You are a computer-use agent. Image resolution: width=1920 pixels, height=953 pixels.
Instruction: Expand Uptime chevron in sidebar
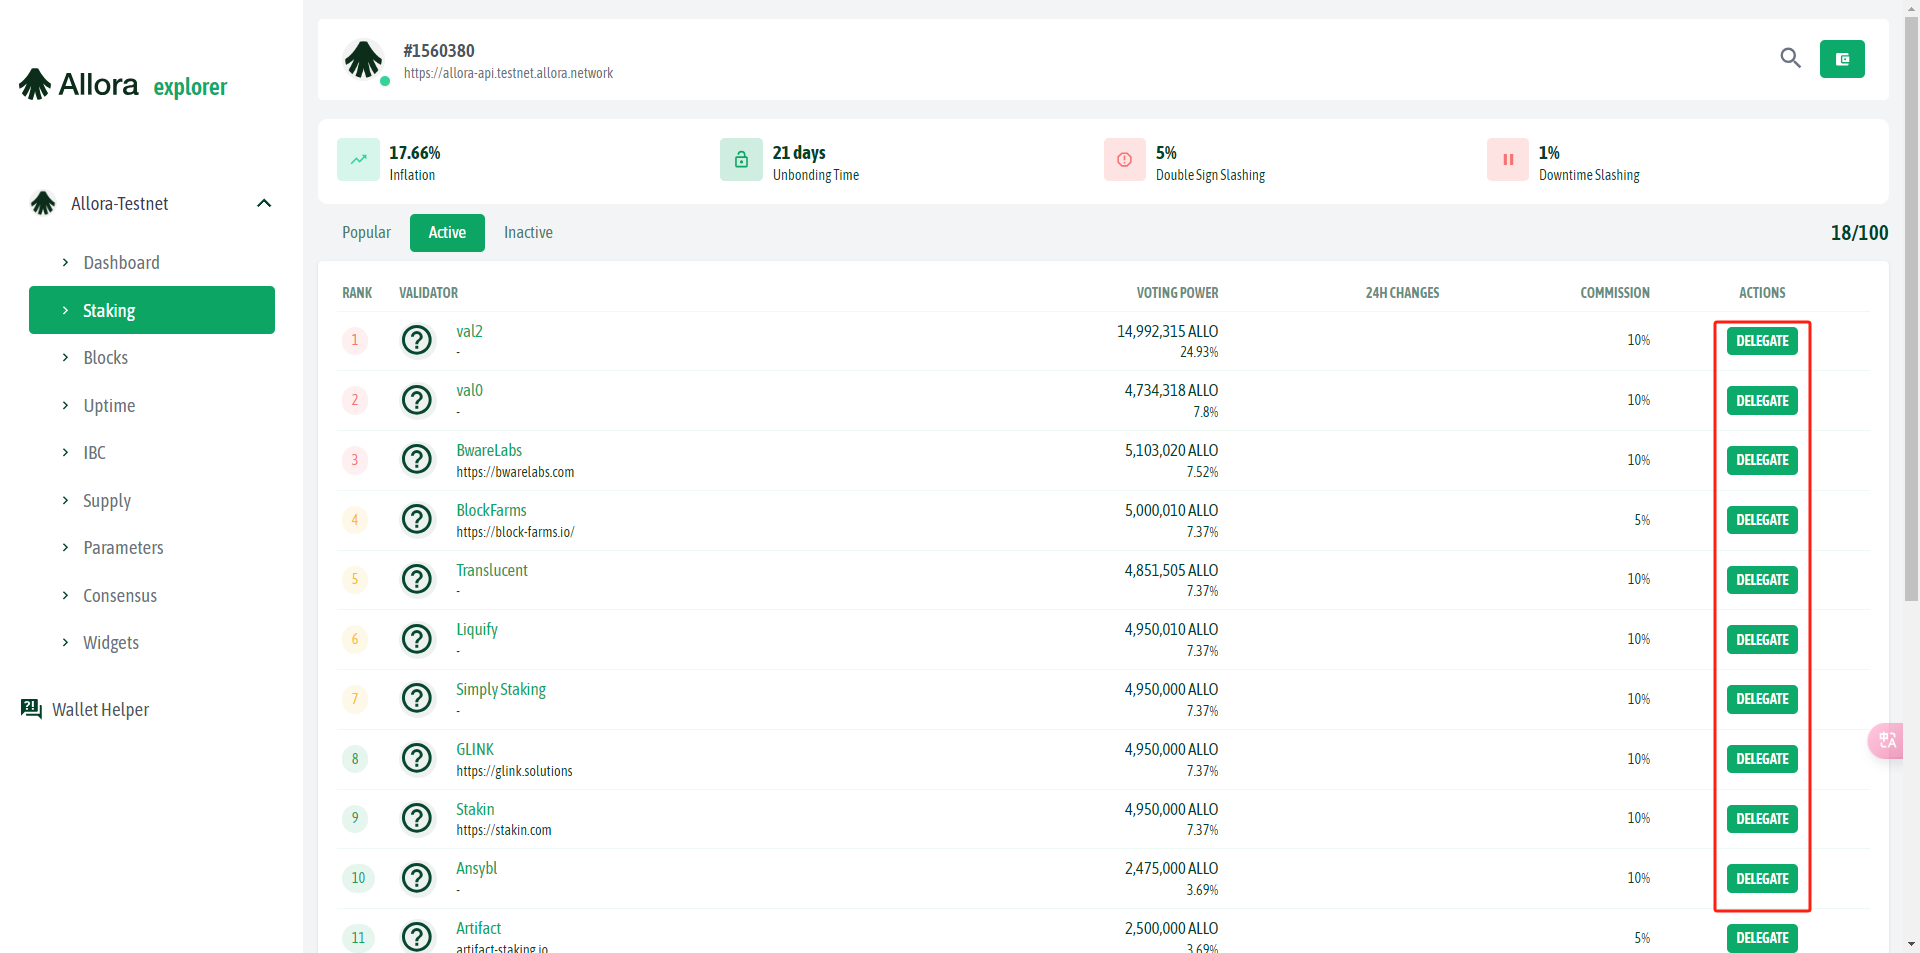[65, 405]
